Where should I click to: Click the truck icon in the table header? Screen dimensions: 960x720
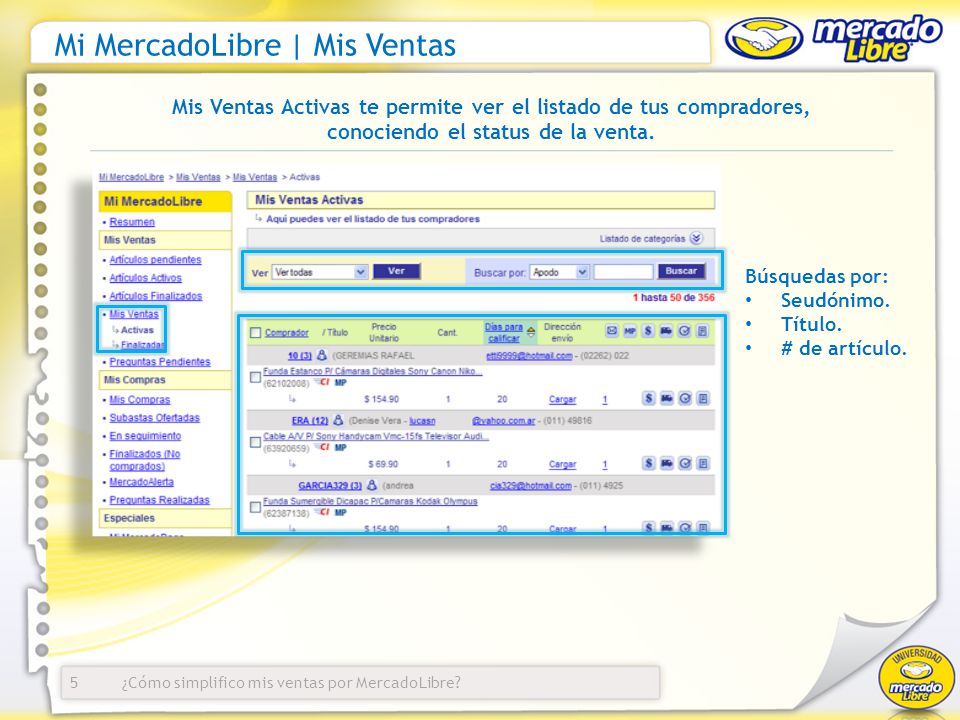pyautogui.click(x=666, y=331)
